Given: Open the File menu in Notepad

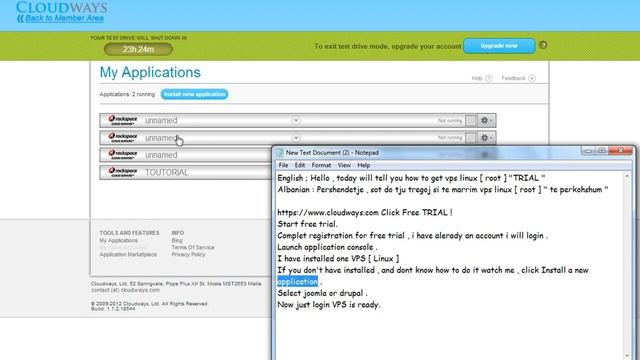Looking at the screenshot, I should tap(283, 165).
